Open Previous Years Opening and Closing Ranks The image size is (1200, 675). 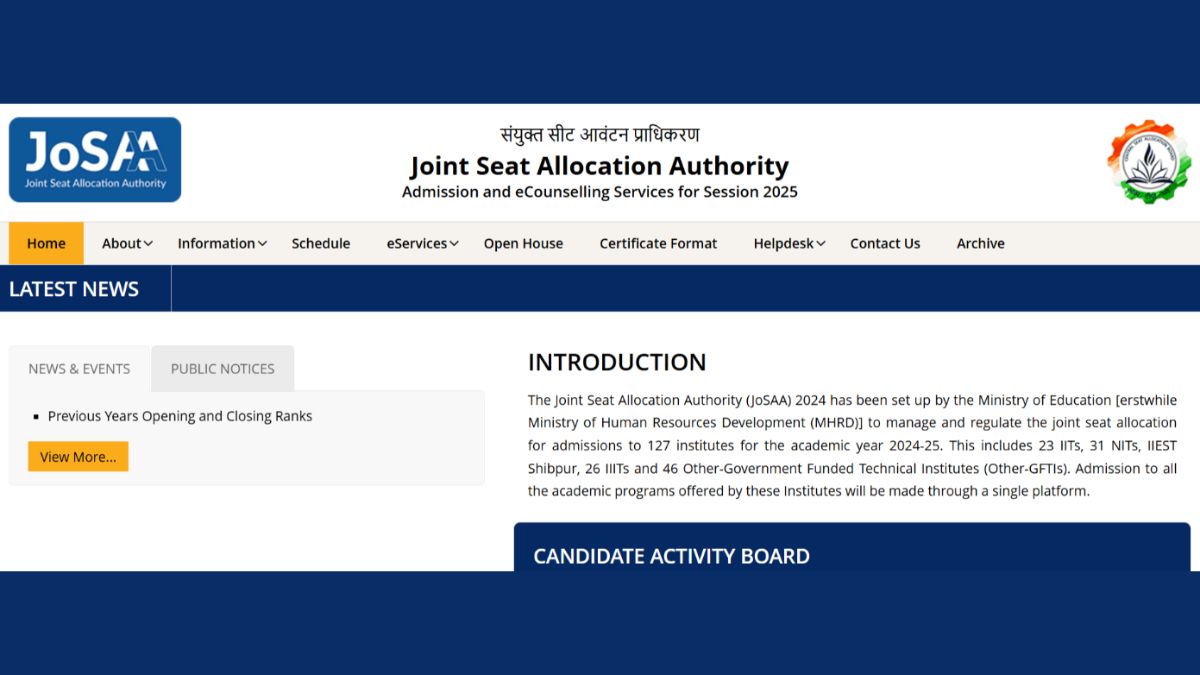(x=180, y=416)
